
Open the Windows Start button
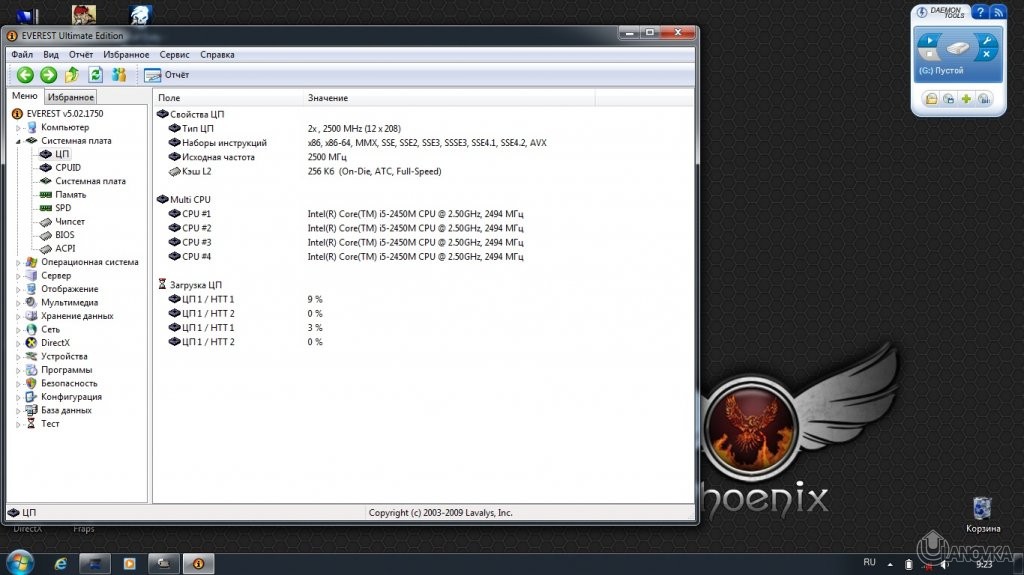pyautogui.click(x=18, y=563)
